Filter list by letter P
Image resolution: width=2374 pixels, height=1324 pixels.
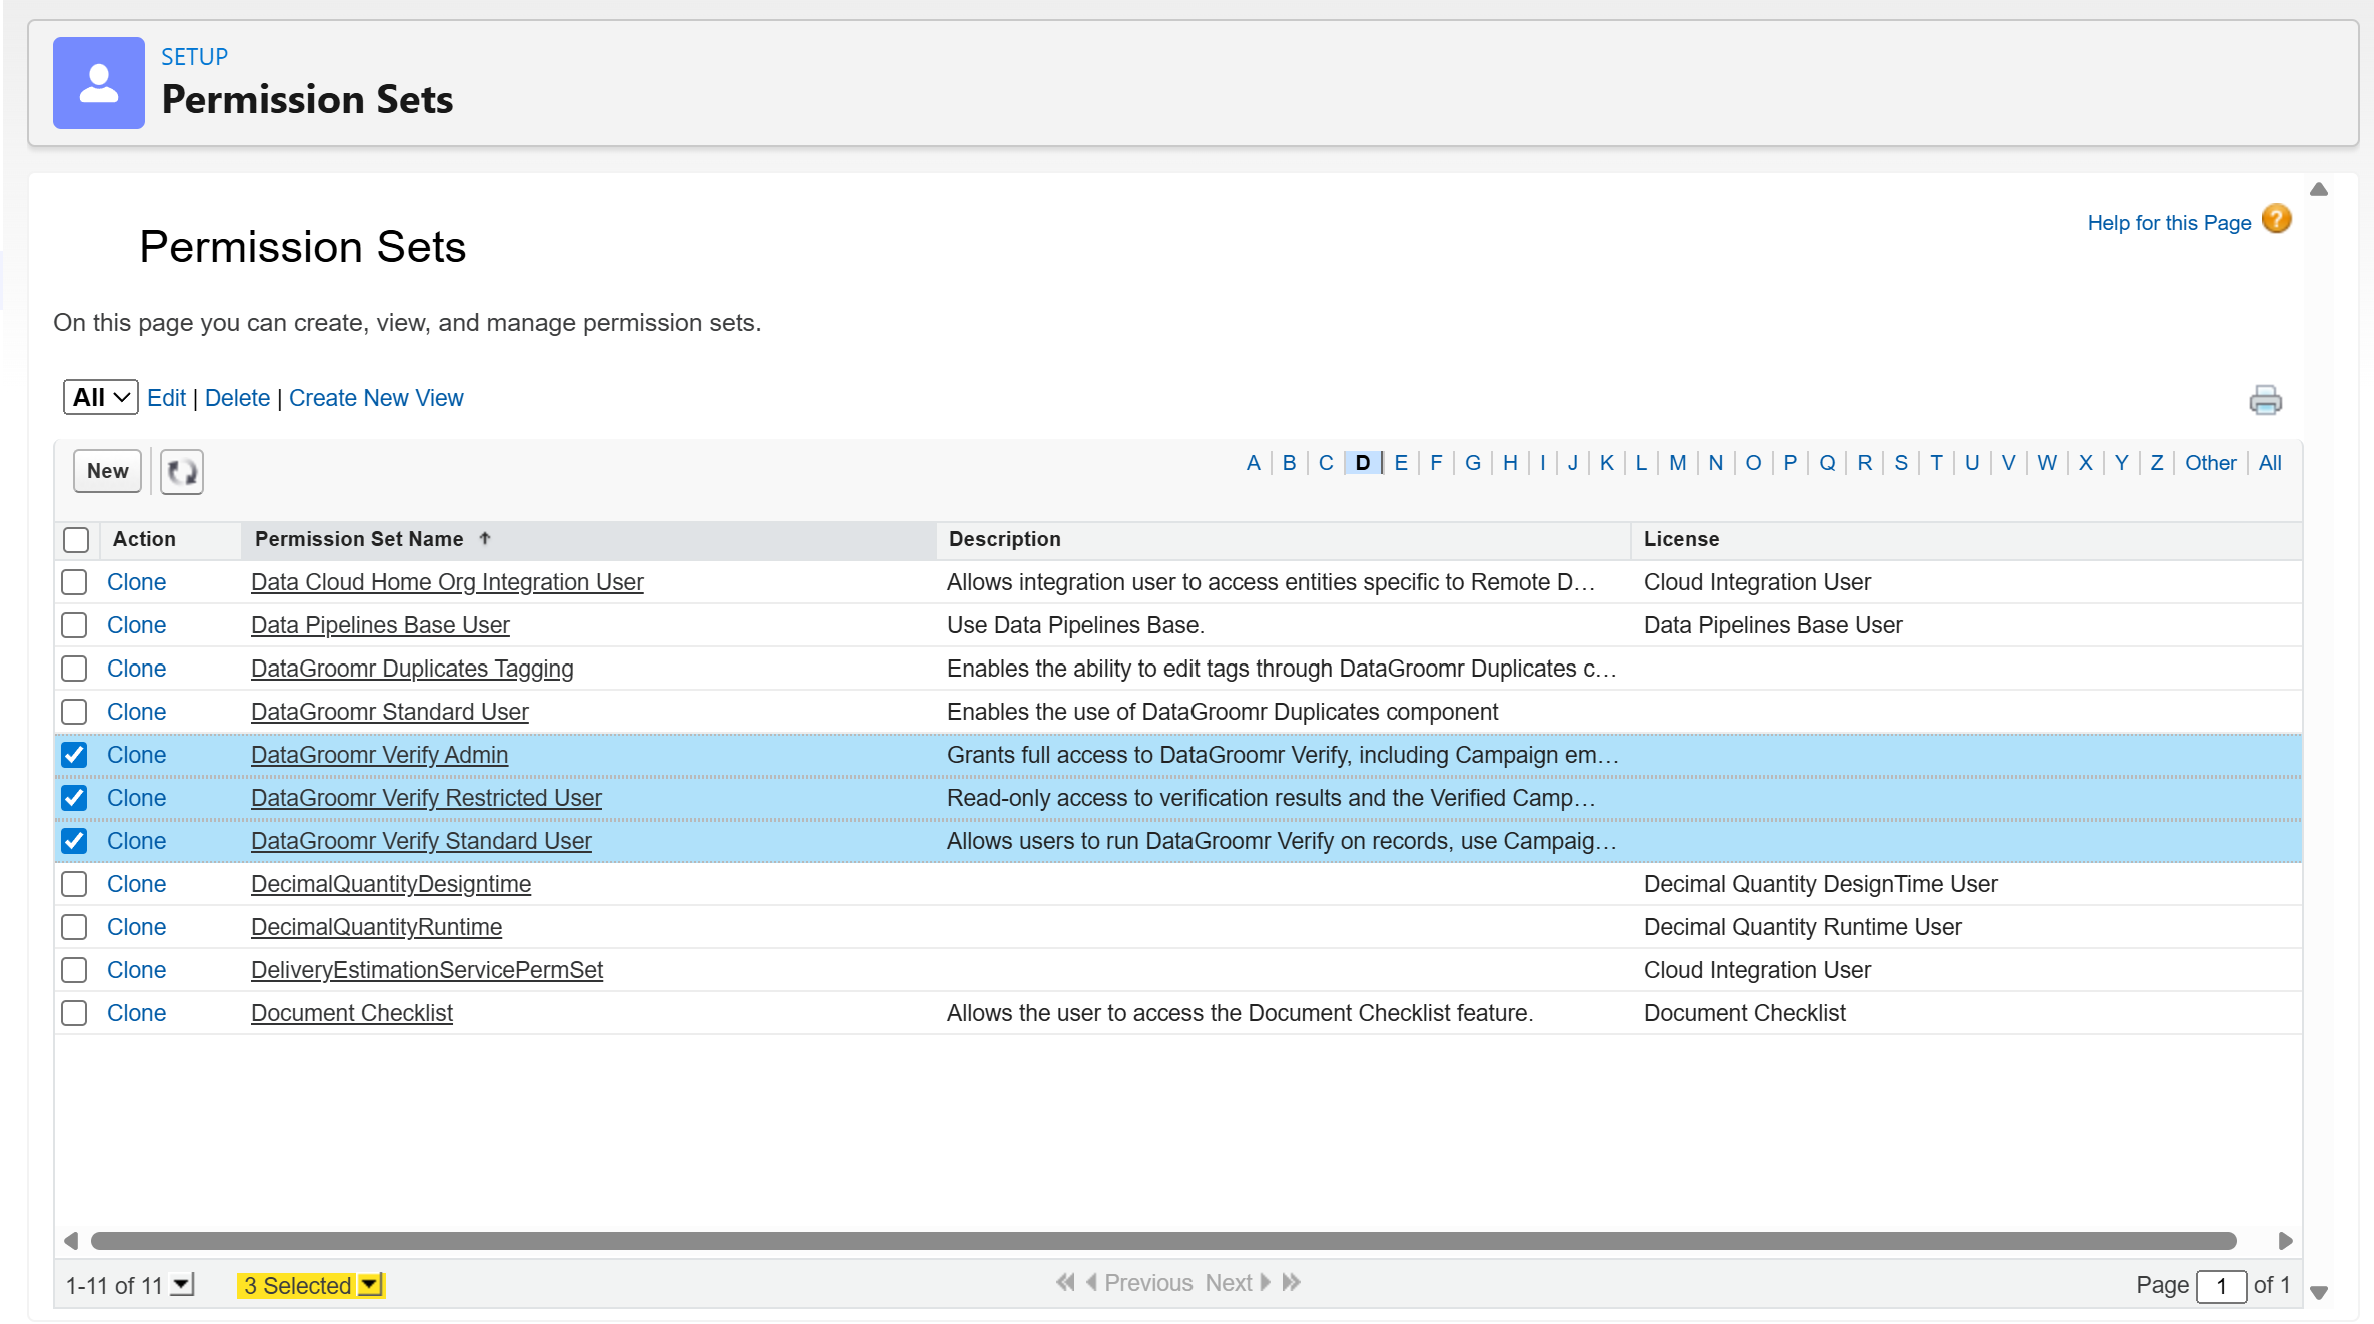(x=1790, y=463)
